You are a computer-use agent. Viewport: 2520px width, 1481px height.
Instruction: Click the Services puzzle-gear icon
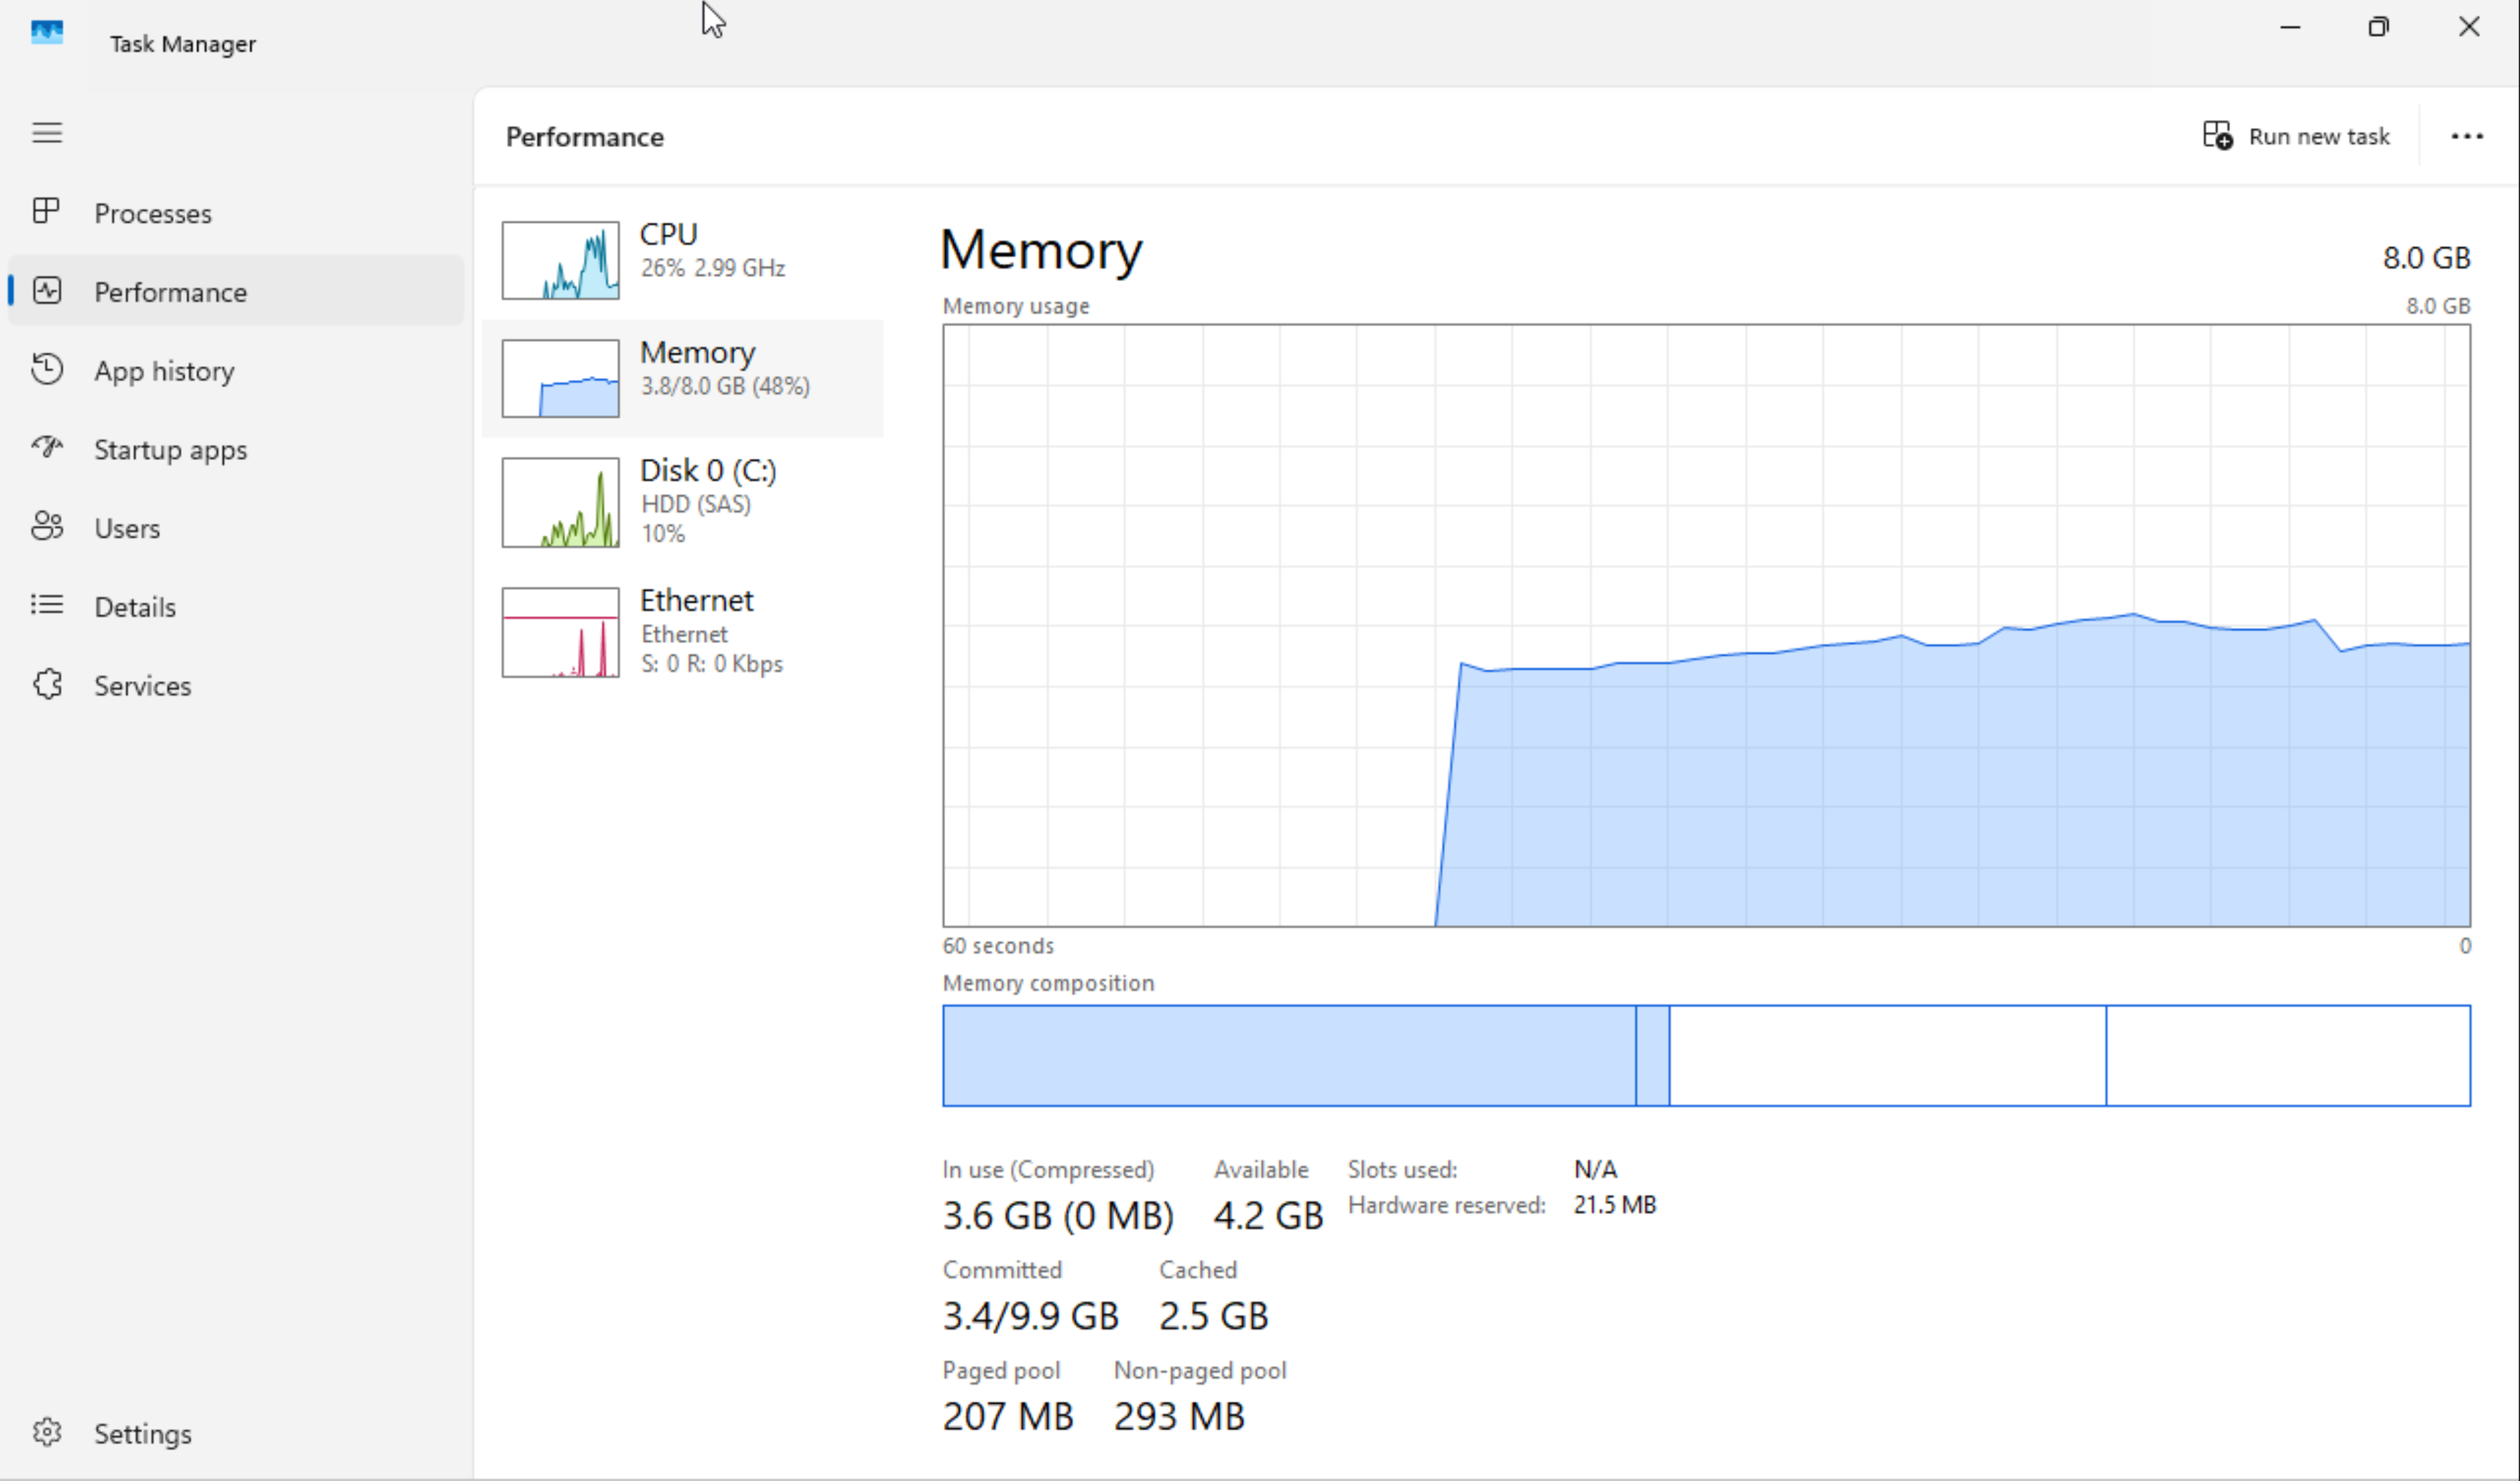46,684
